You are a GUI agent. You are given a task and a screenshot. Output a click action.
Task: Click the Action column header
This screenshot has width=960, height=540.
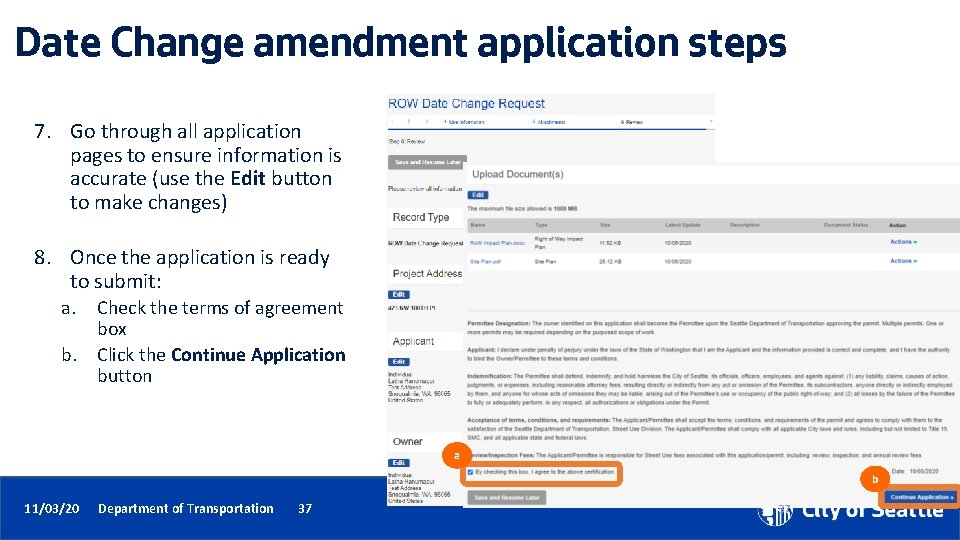(x=898, y=225)
